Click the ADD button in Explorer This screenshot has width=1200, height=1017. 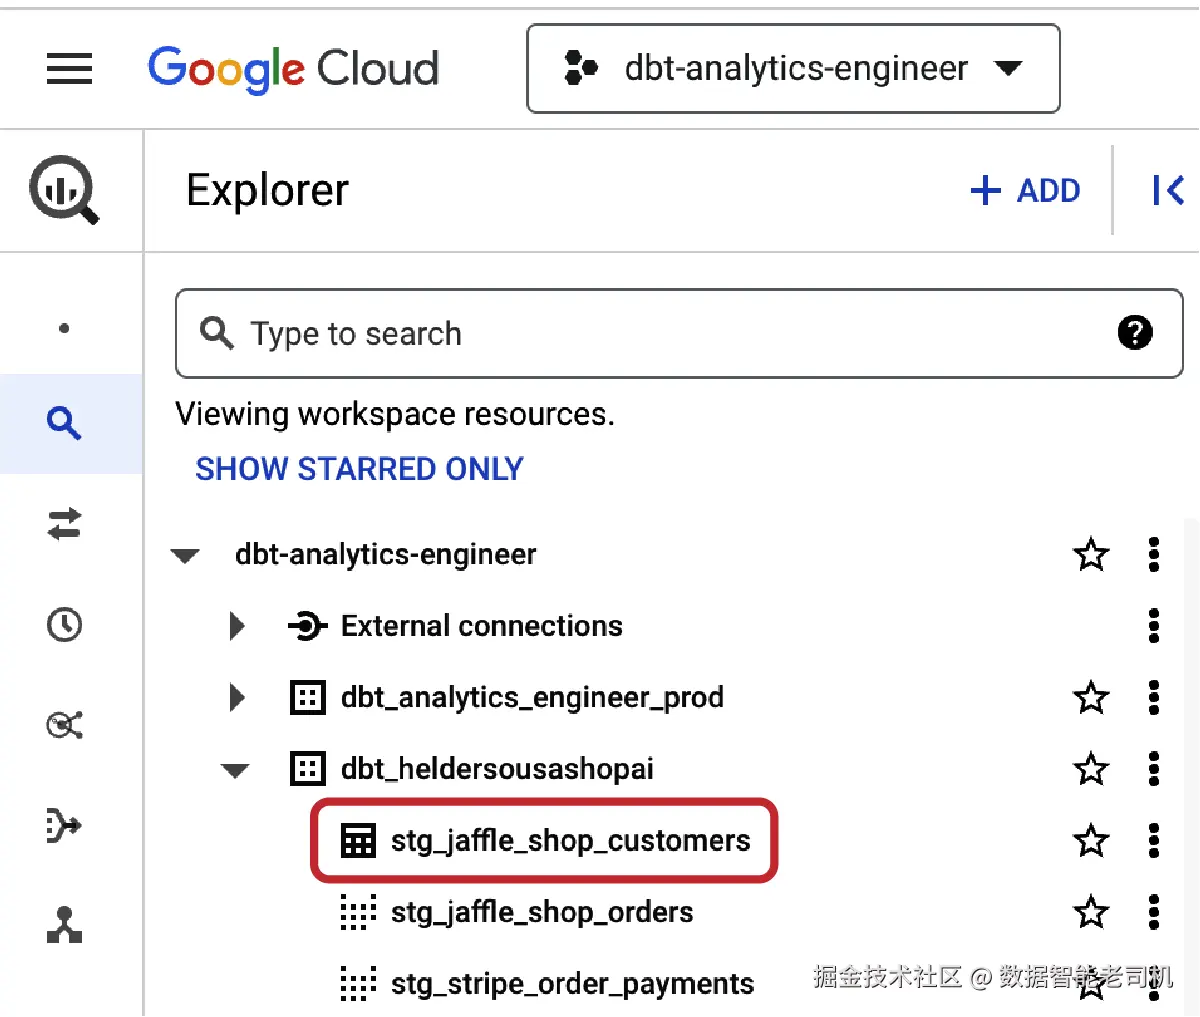coord(1026,190)
